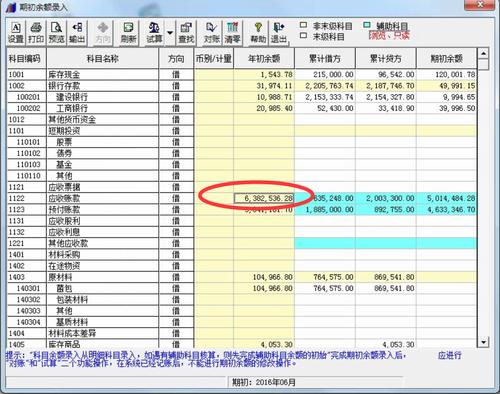Click the 辅助科目 legend box
Image resolution: width=500 pixels, height=394 pixels.
(367, 25)
